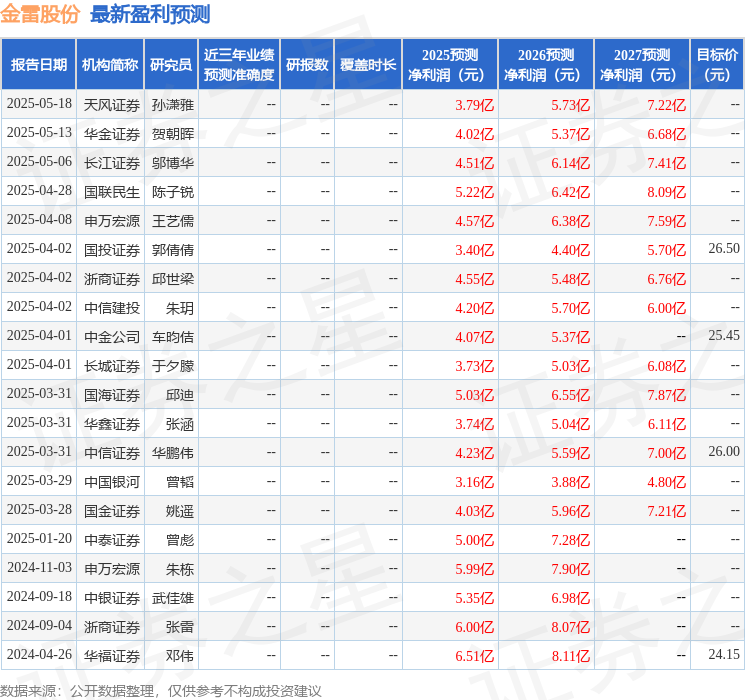This screenshot has width=745, height=700.
Task: Select the 研究员 column header
Action: pos(171,65)
